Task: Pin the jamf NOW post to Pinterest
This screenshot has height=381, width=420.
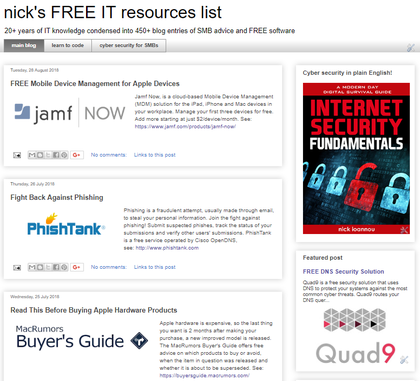Action: 64,155
